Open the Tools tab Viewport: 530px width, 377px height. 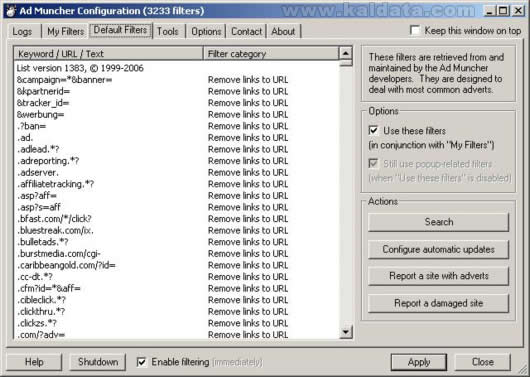[x=168, y=31]
